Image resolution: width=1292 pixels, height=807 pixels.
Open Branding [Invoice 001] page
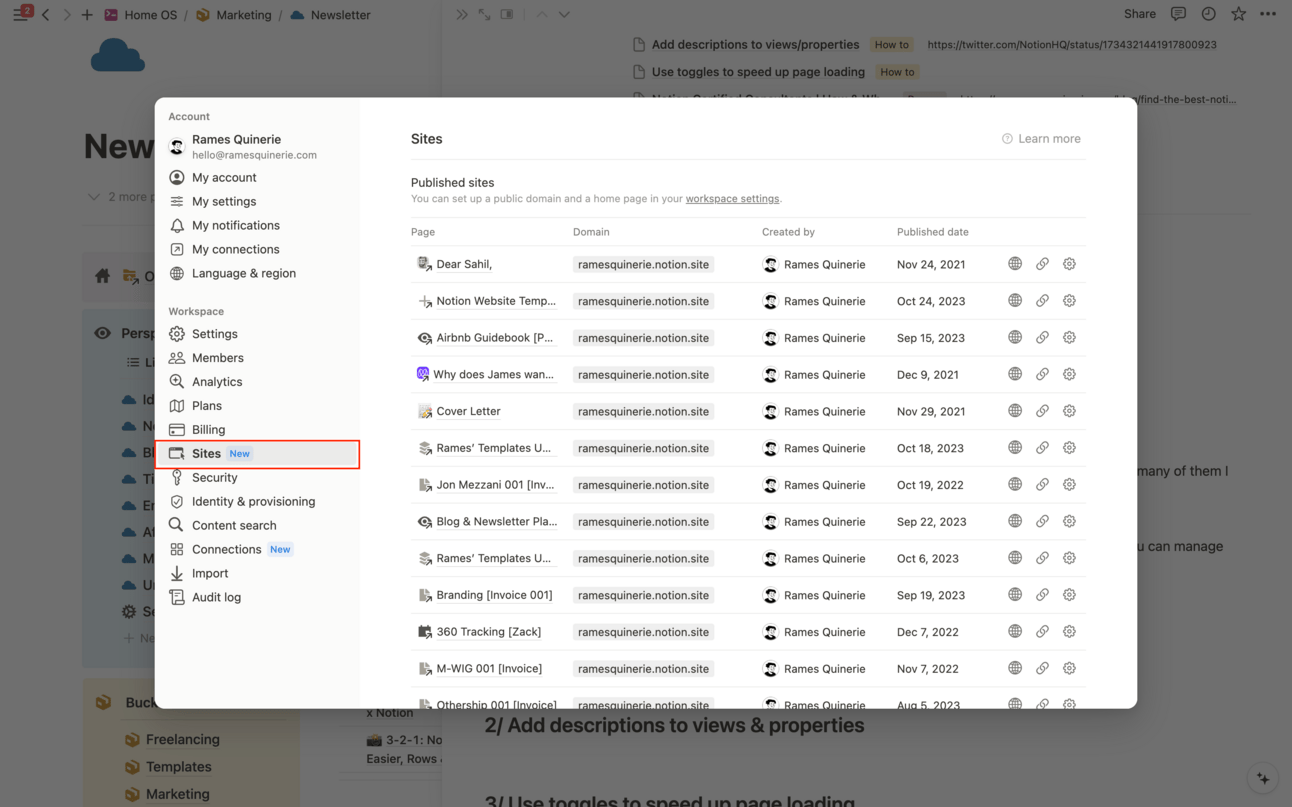pyautogui.click(x=494, y=595)
